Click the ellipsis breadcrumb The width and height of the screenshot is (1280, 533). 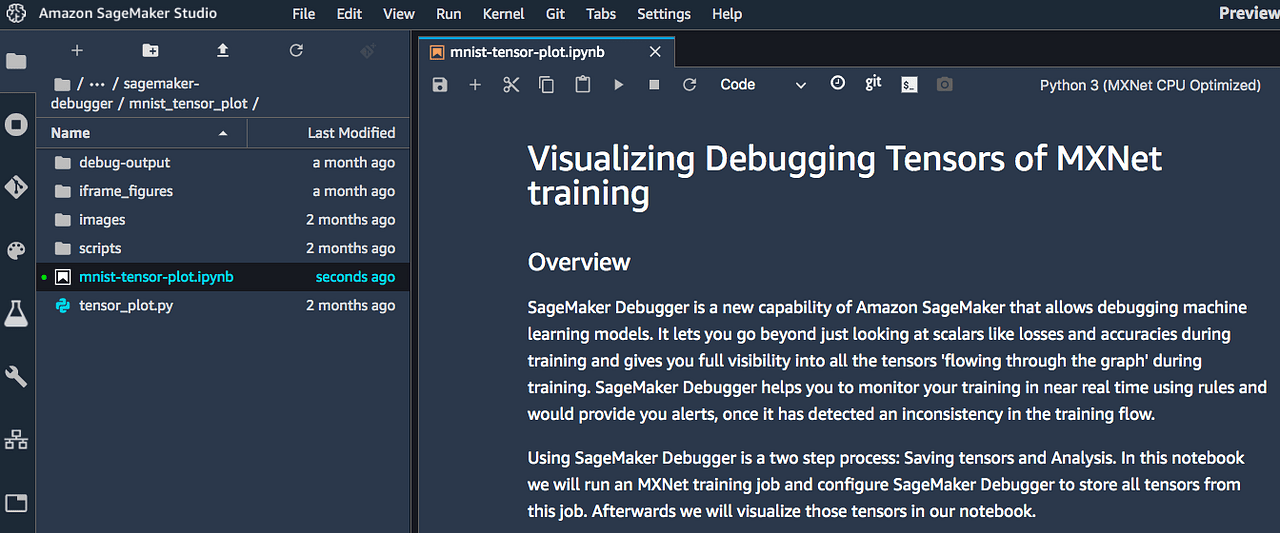coord(97,84)
